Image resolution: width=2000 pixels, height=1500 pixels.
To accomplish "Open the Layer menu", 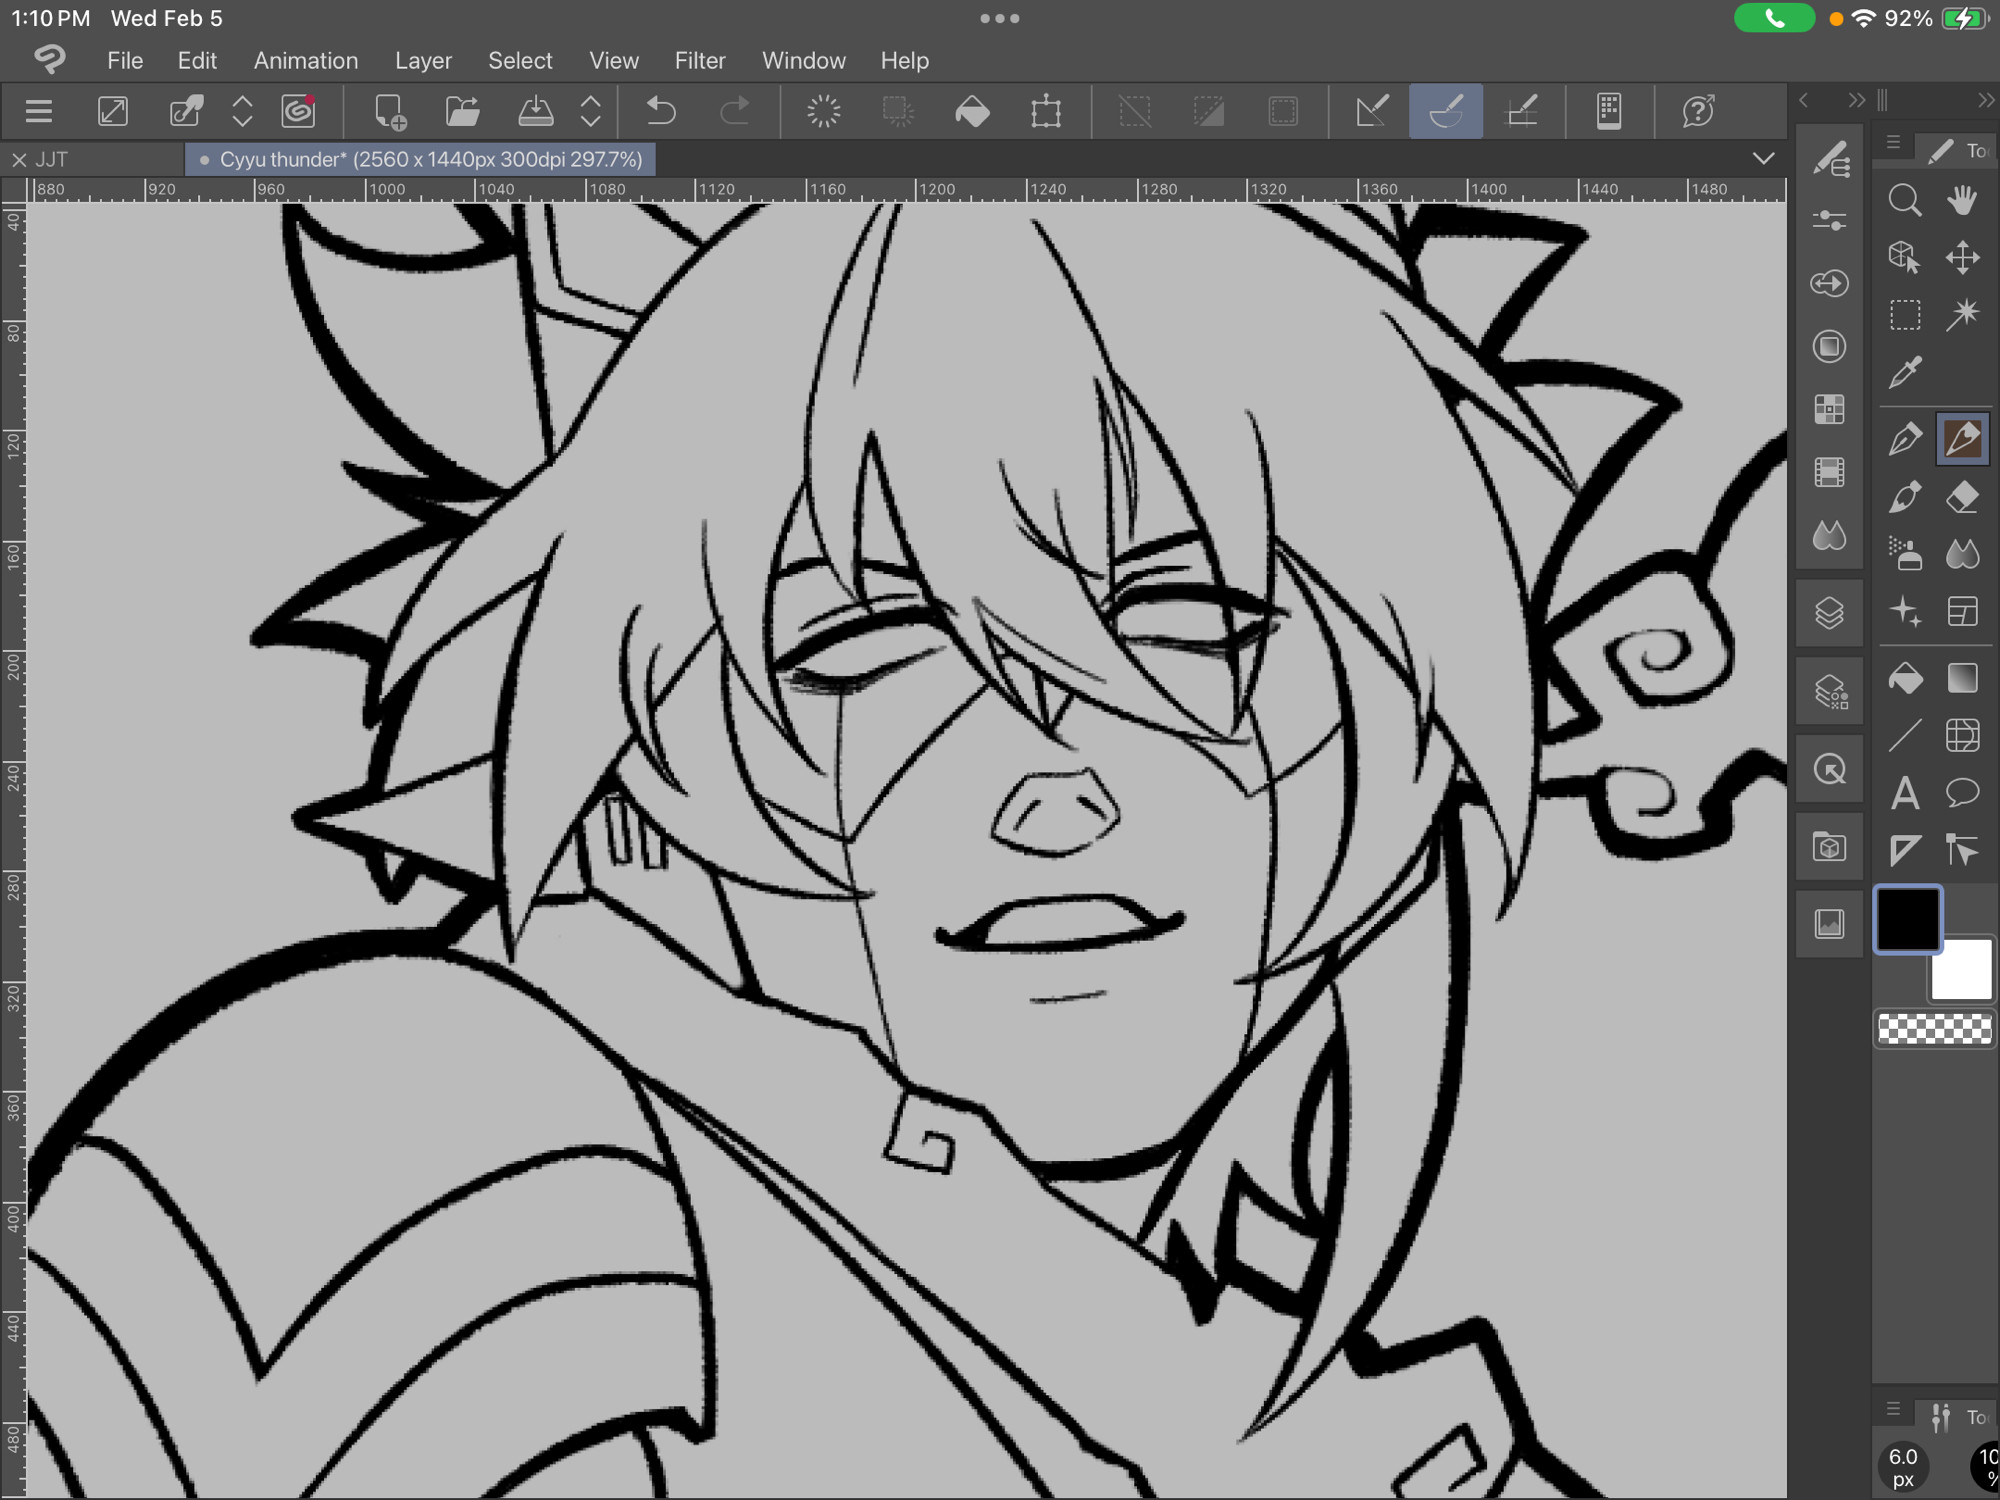I will [423, 61].
